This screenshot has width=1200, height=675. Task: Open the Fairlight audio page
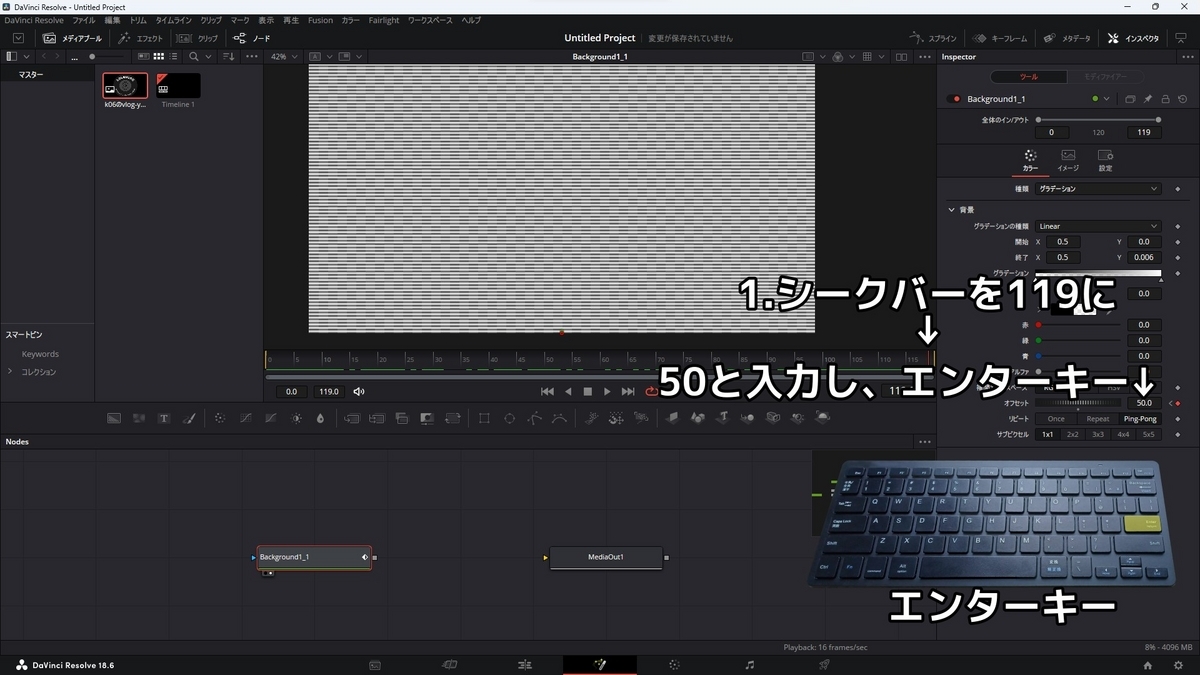[x=750, y=664]
